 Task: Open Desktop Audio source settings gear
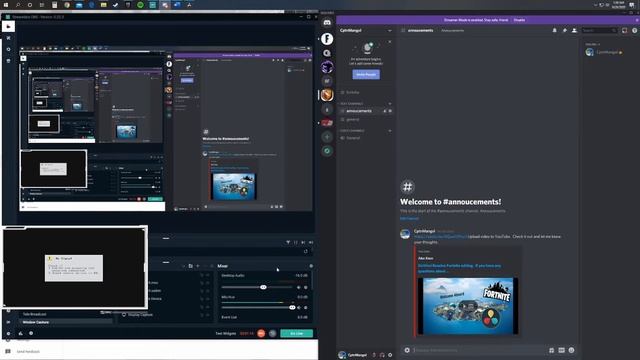pyautogui.click(x=306, y=287)
